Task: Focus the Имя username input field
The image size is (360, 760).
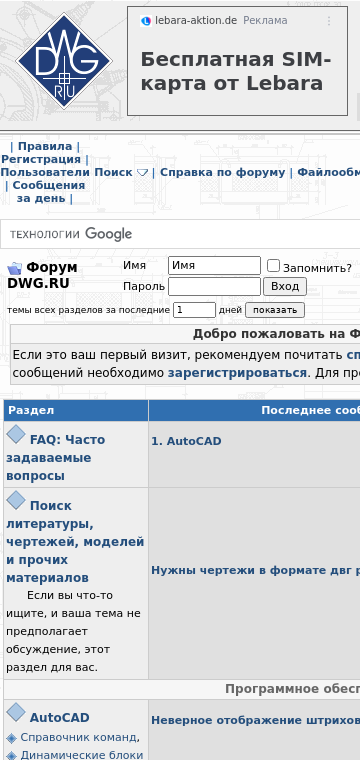Action: [214, 266]
